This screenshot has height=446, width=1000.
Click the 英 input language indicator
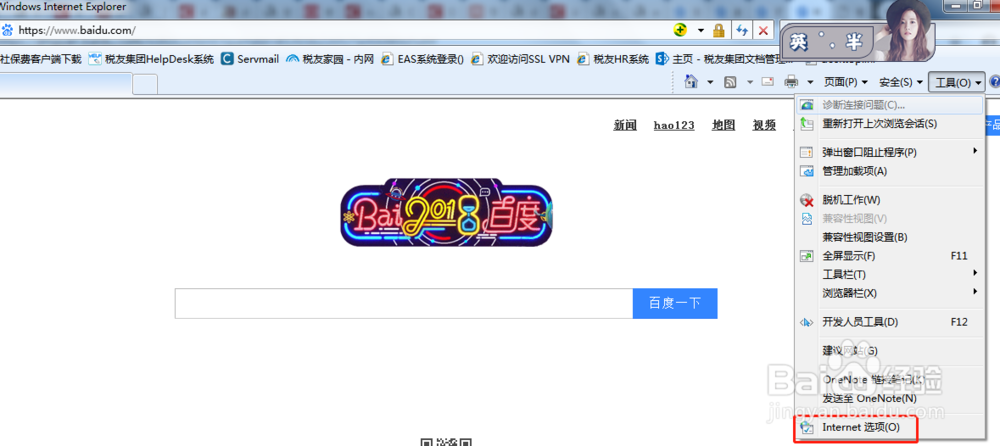[x=798, y=42]
